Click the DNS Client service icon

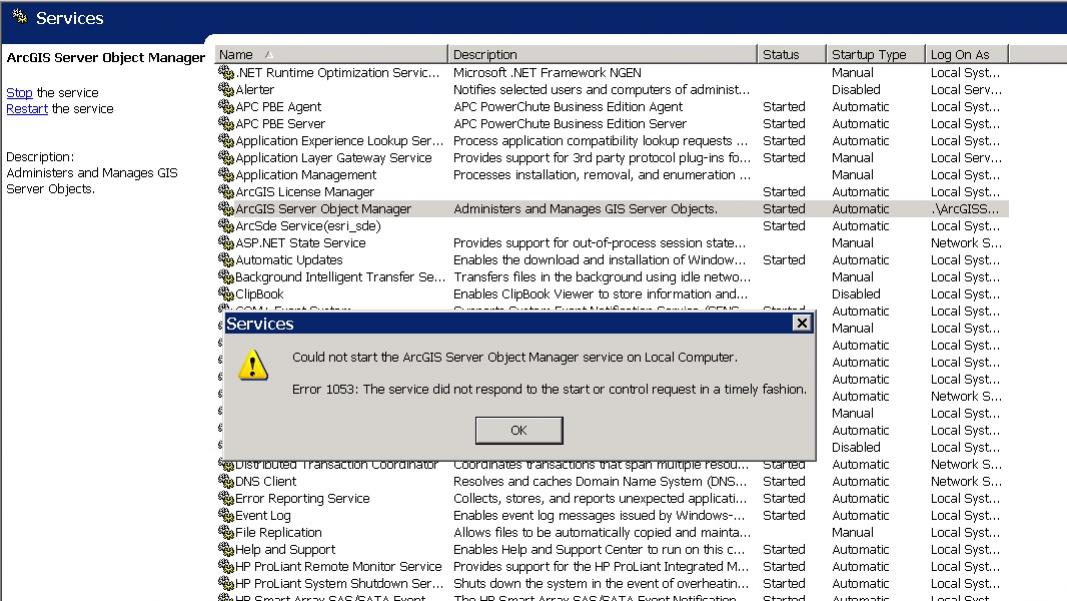click(x=226, y=481)
